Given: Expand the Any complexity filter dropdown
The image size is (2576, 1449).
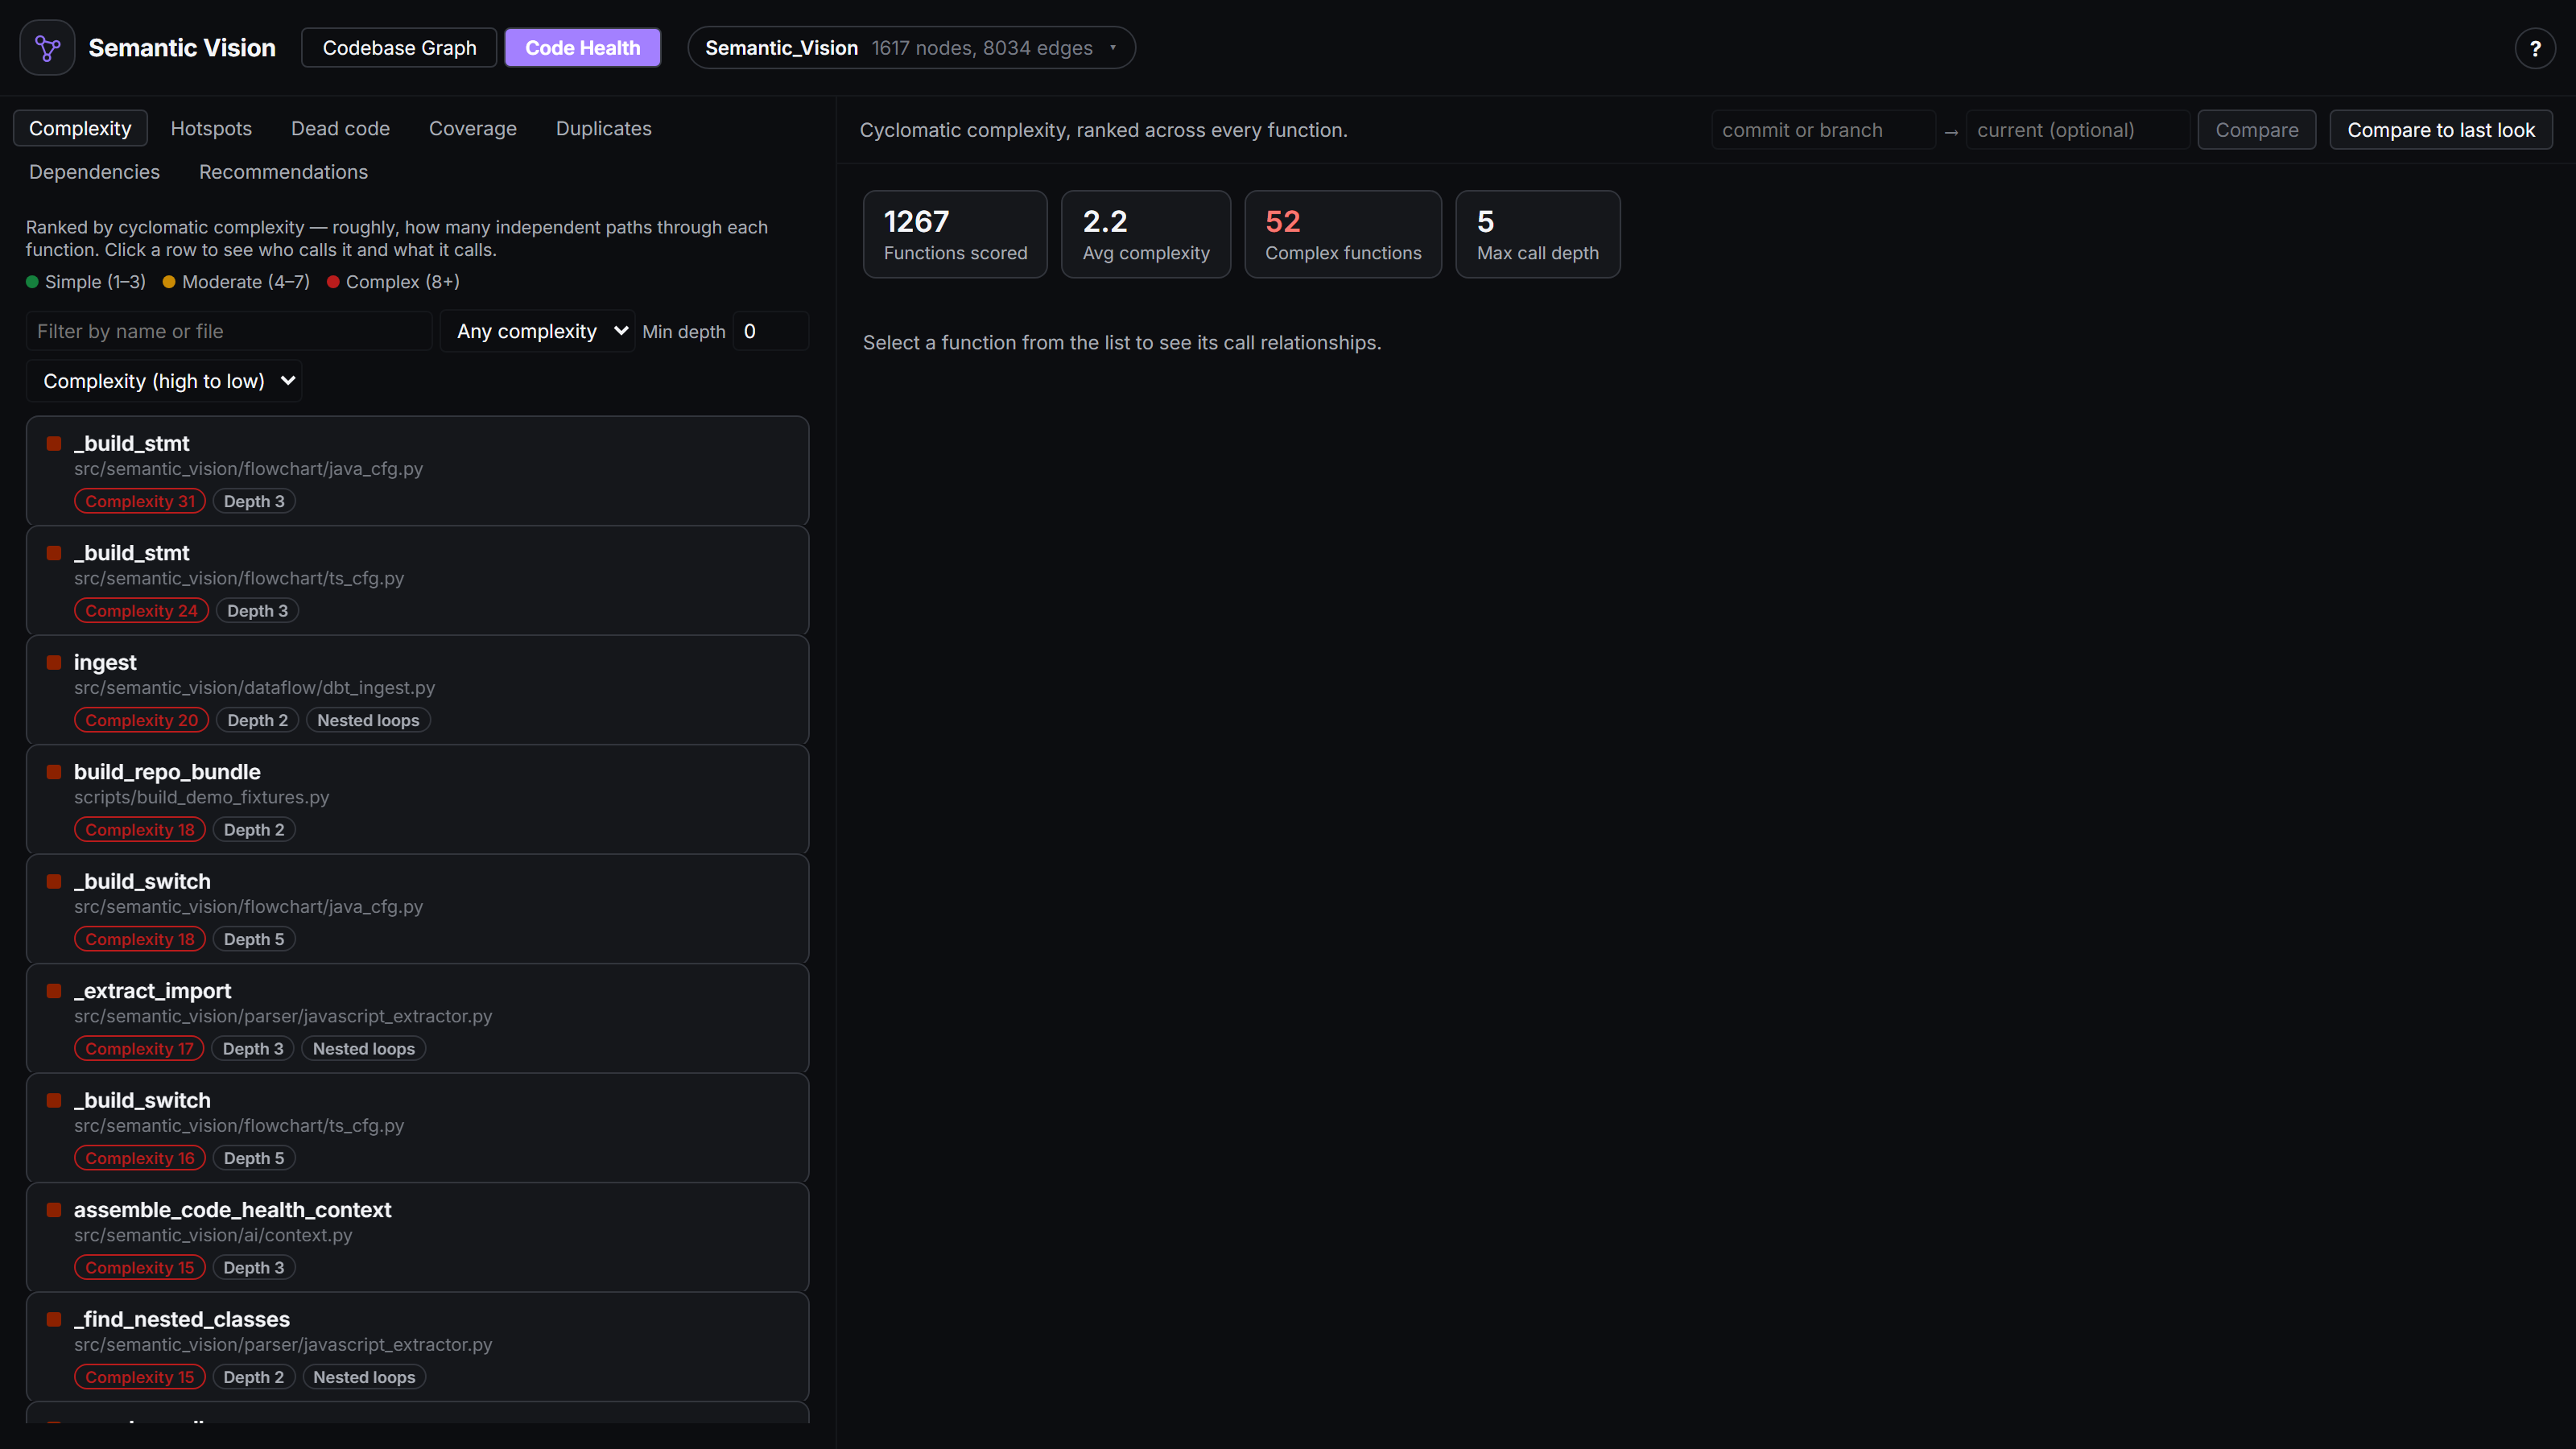Looking at the screenshot, I should (538, 331).
